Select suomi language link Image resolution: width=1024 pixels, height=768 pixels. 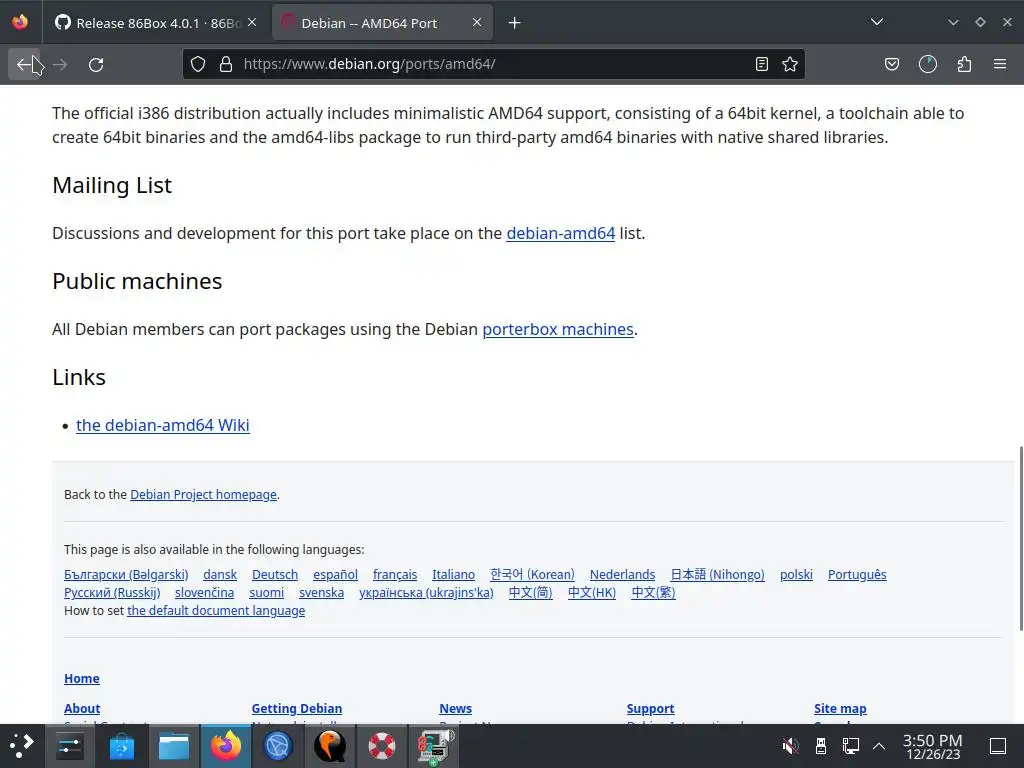click(x=266, y=592)
